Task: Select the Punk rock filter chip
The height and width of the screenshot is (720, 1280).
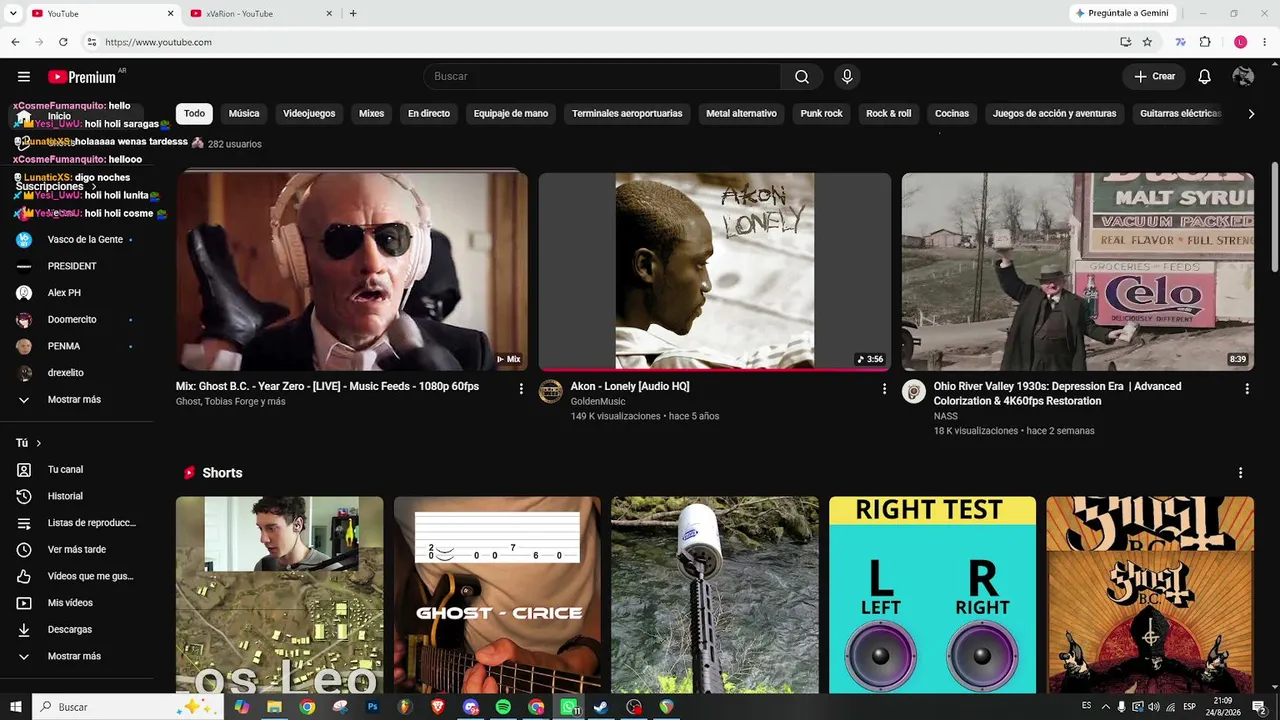Action: (x=822, y=114)
